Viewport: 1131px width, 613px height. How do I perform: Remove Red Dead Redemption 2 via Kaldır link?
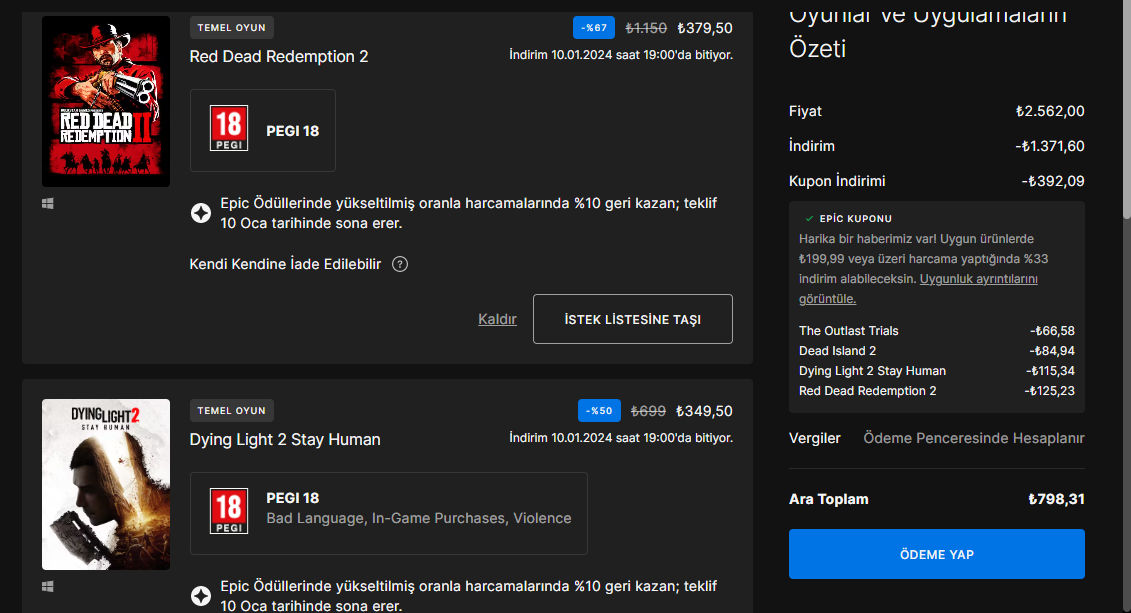tap(497, 319)
